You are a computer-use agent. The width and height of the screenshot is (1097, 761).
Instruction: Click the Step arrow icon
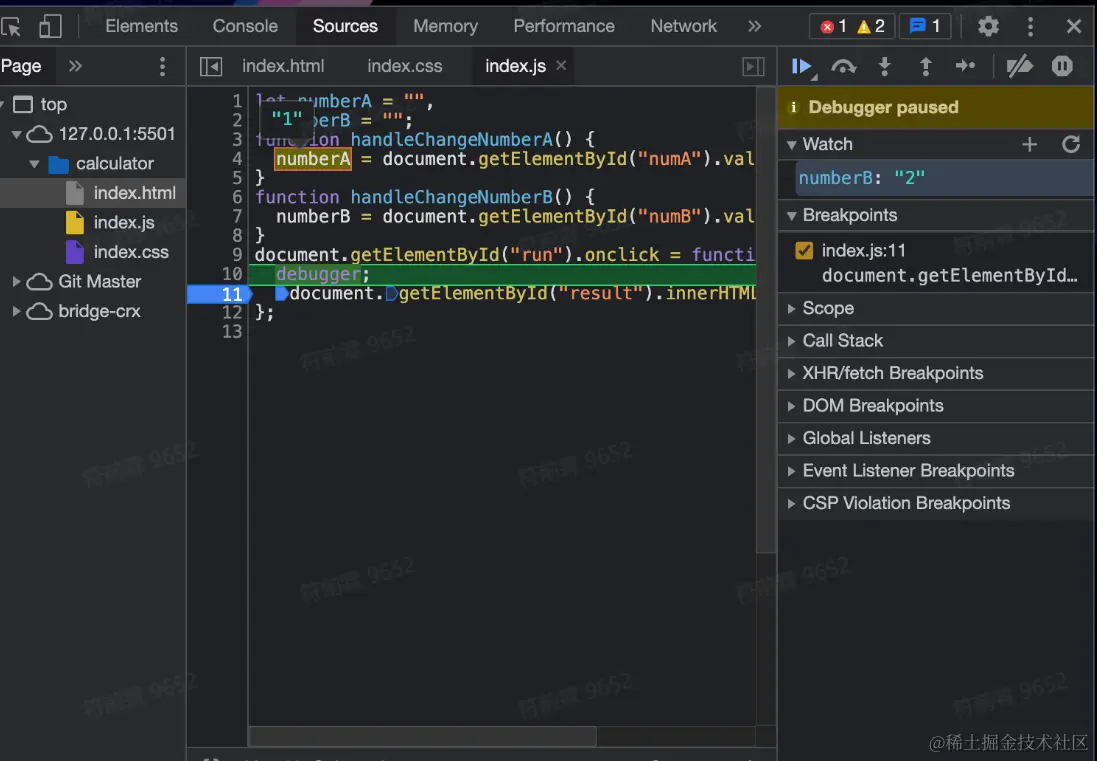965,66
